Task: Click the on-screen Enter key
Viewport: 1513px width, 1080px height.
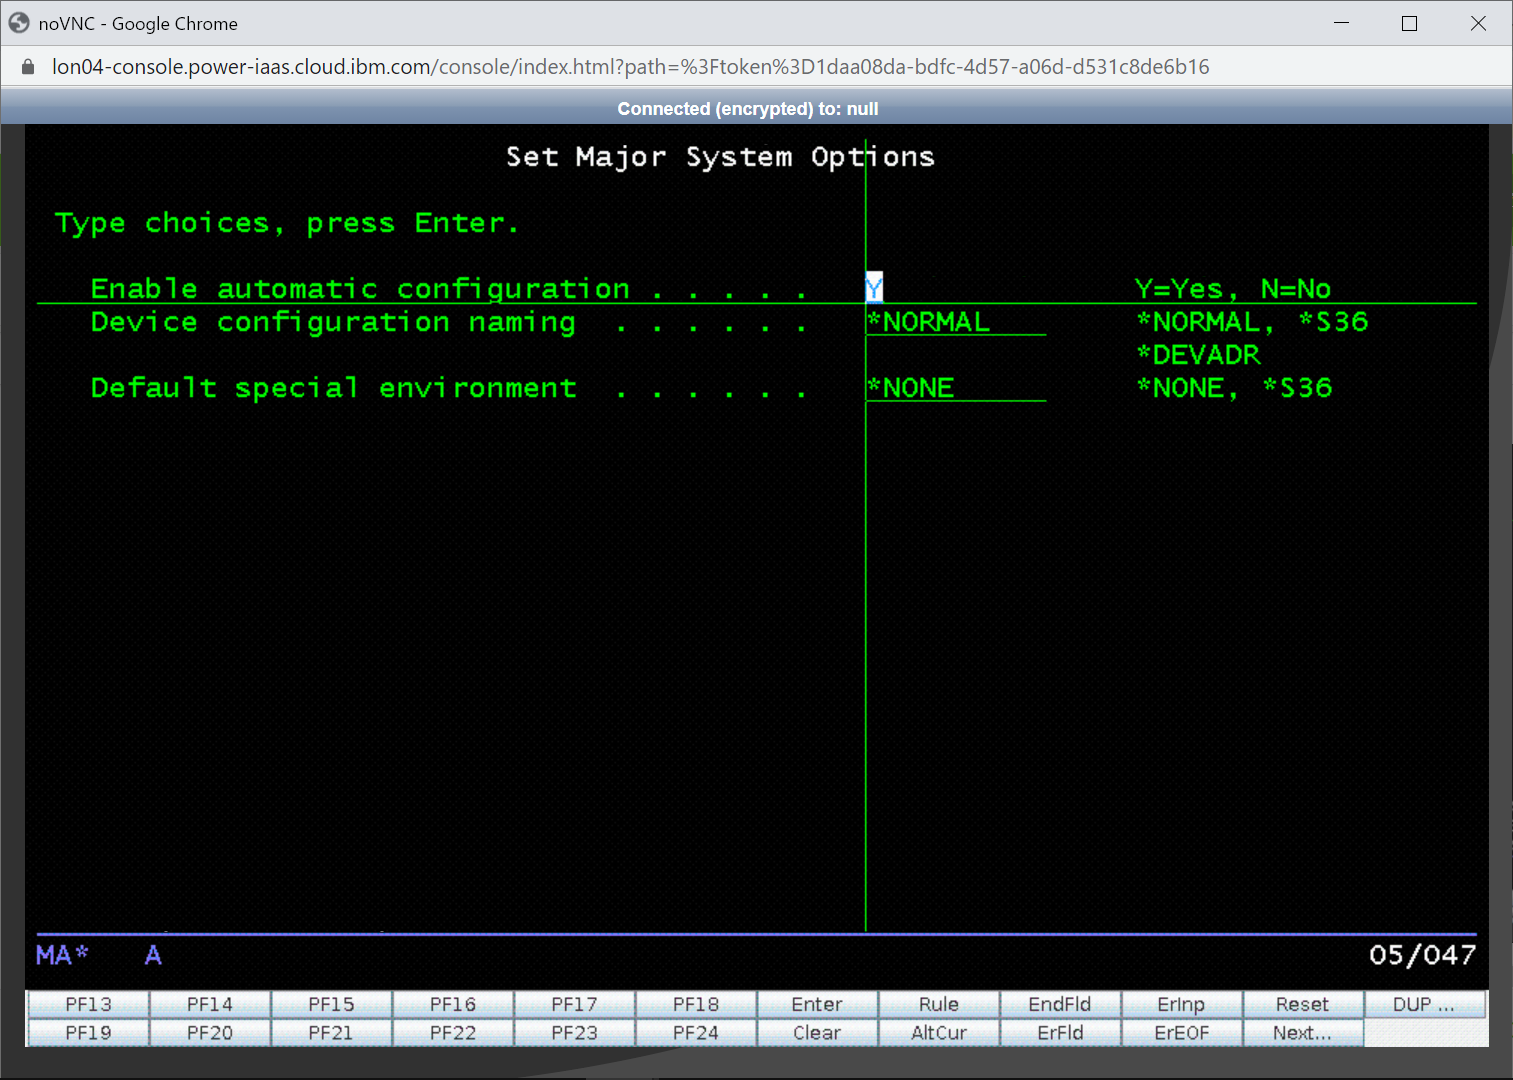Action: [x=817, y=1004]
